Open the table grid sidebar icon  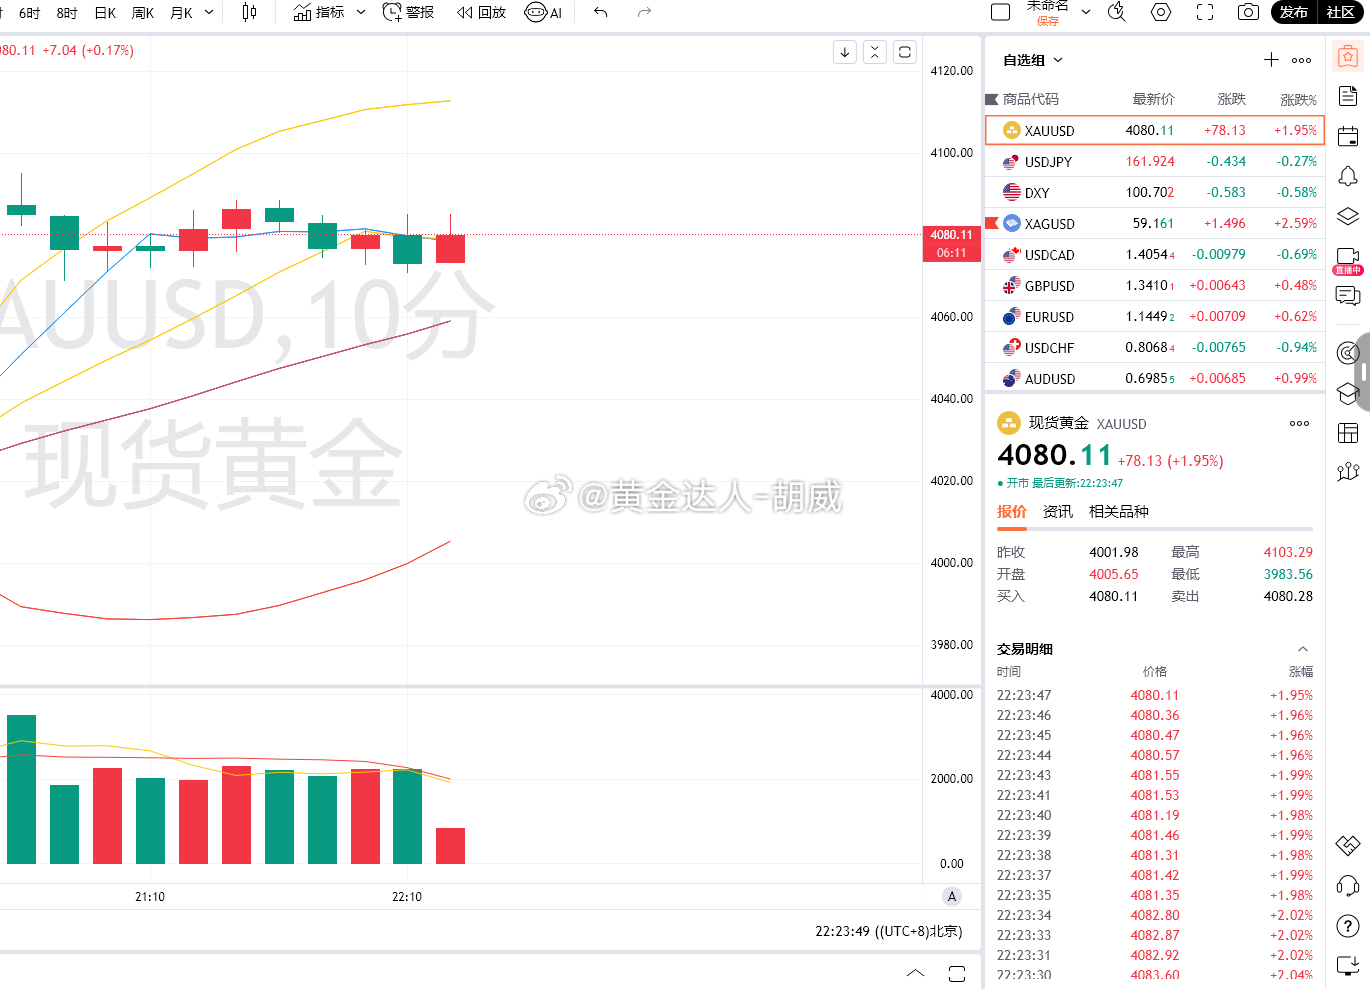point(1348,433)
